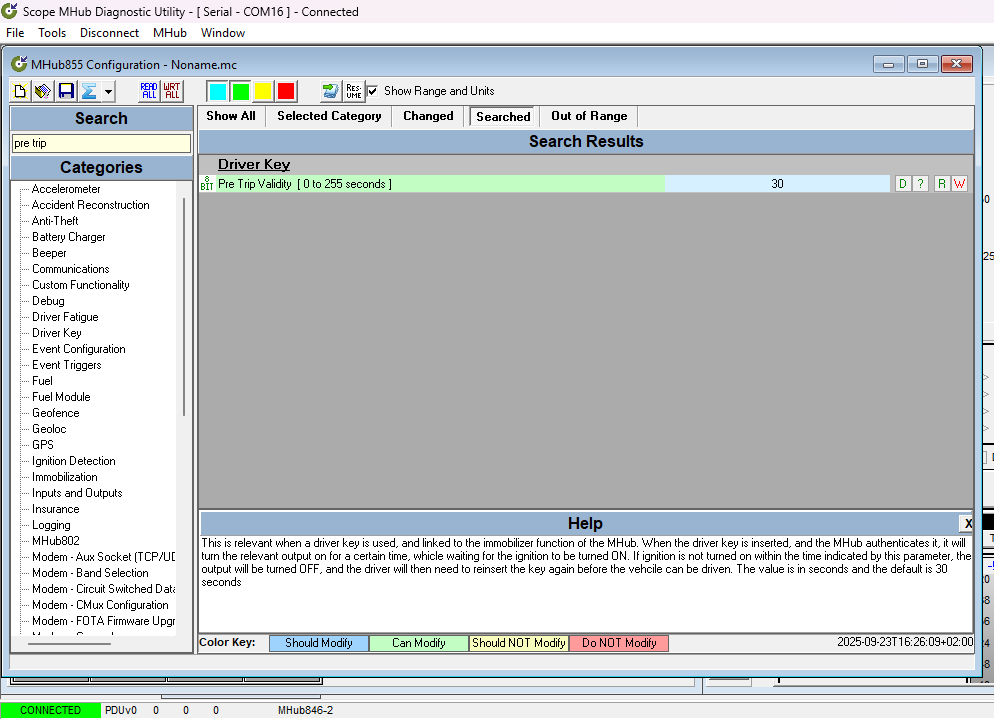Click the R read button for Pre Trip Validity
The height and width of the screenshot is (719, 994).
click(942, 184)
